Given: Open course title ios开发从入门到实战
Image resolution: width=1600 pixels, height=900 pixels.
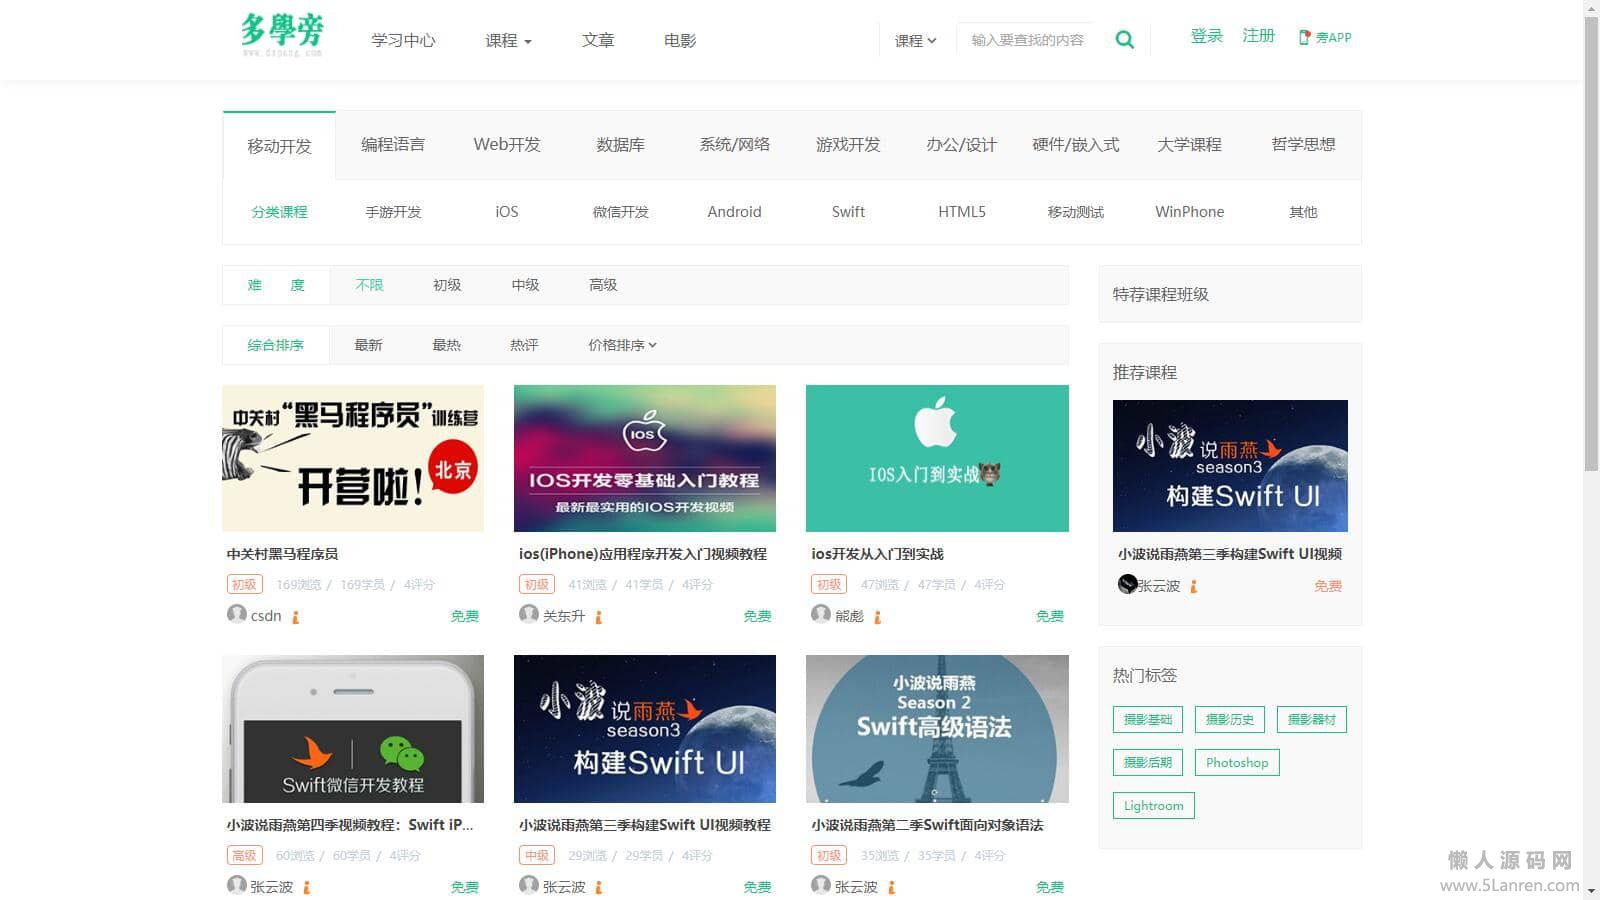Looking at the screenshot, I should (878, 554).
